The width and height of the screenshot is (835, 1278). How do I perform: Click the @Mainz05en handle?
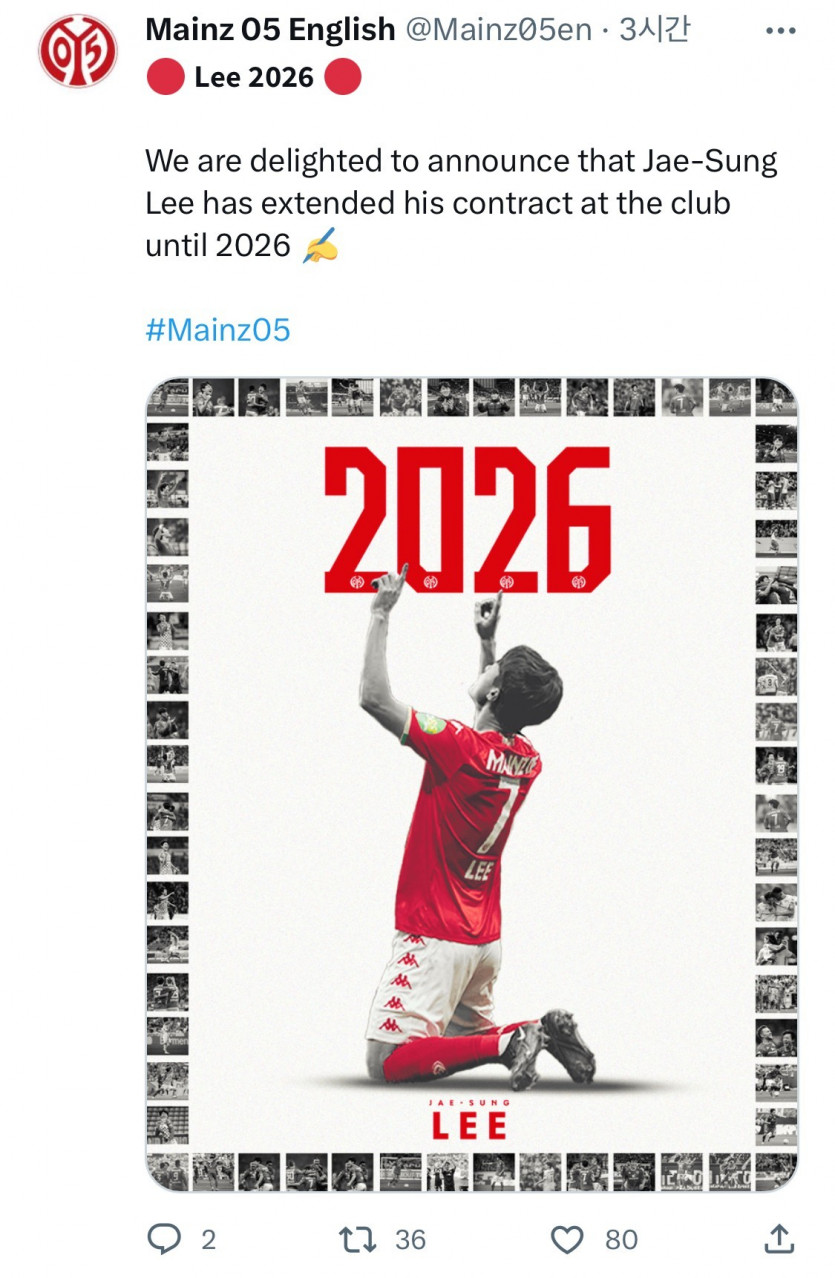[498, 30]
